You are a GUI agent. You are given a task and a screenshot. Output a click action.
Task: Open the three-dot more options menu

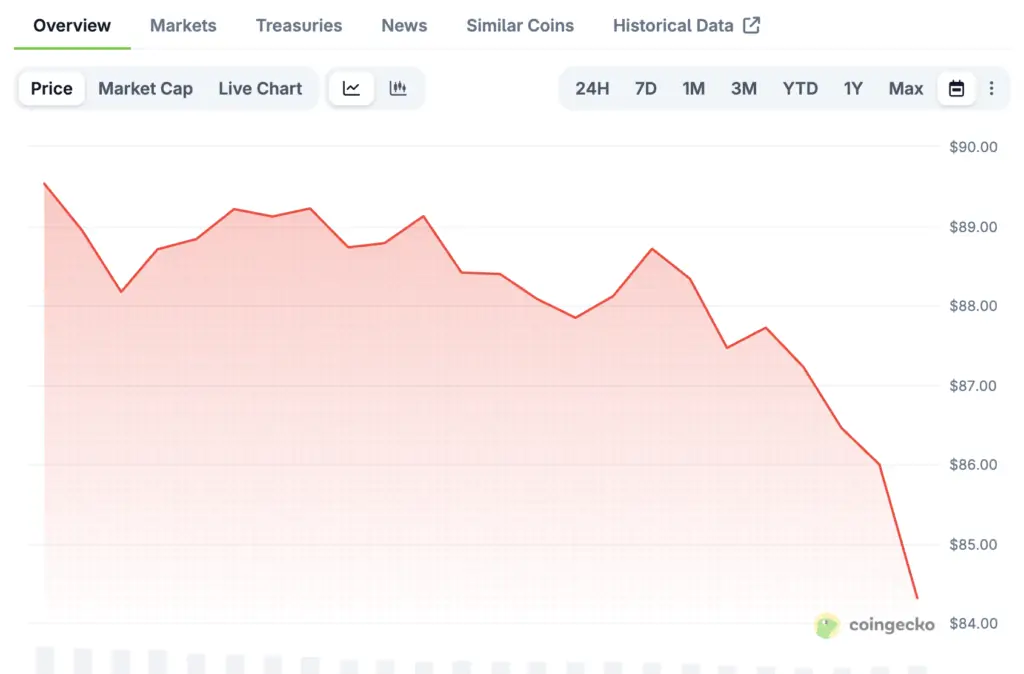click(991, 88)
